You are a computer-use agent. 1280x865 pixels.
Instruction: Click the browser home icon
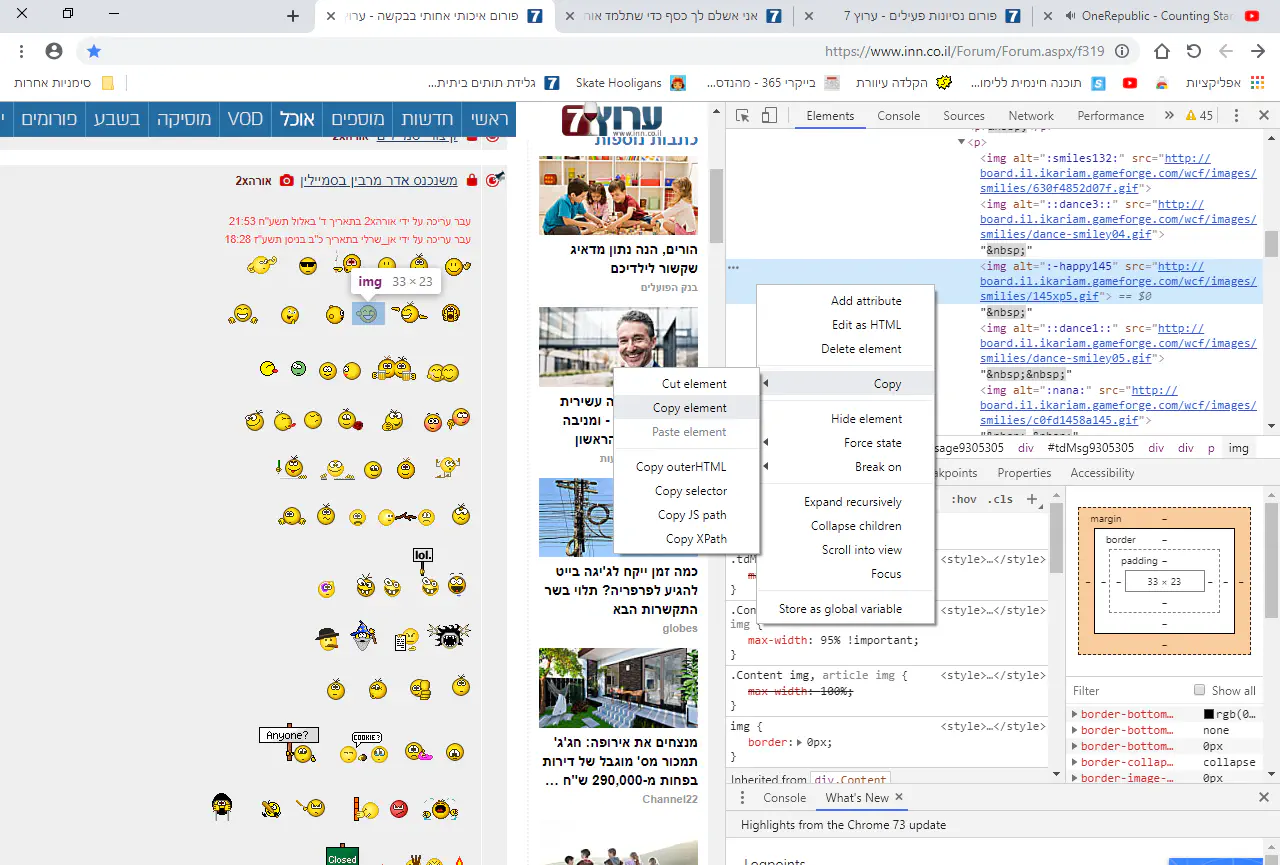pos(1161,51)
